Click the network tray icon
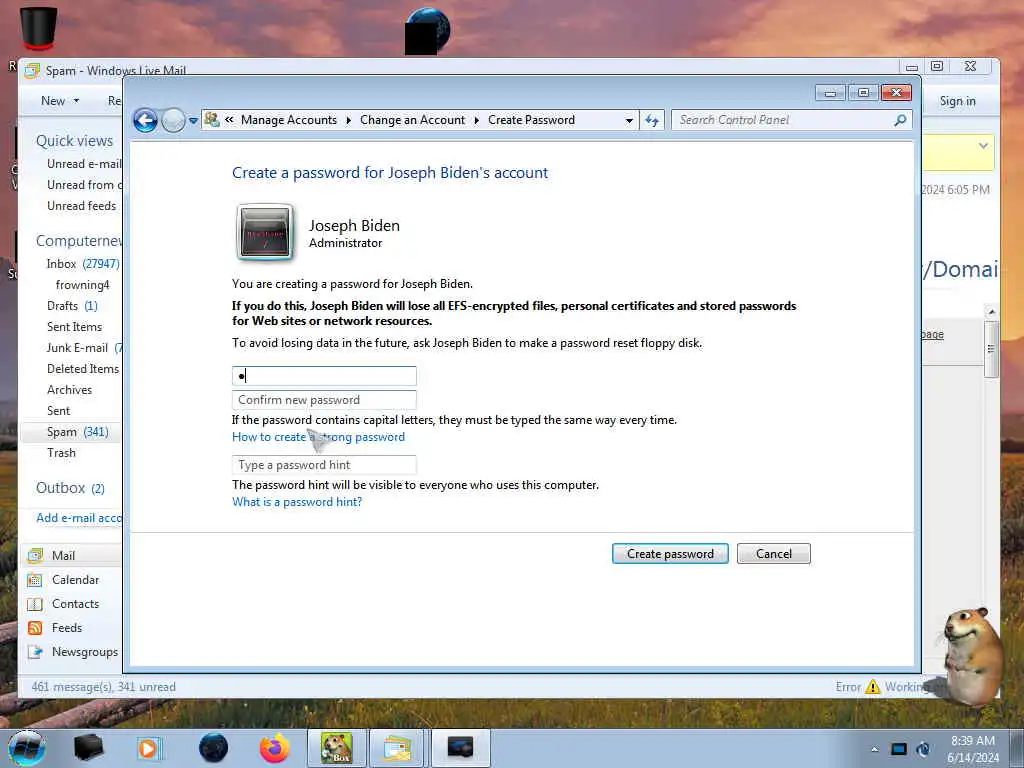Image resolution: width=1024 pixels, height=768 pixels. [899, 749]
